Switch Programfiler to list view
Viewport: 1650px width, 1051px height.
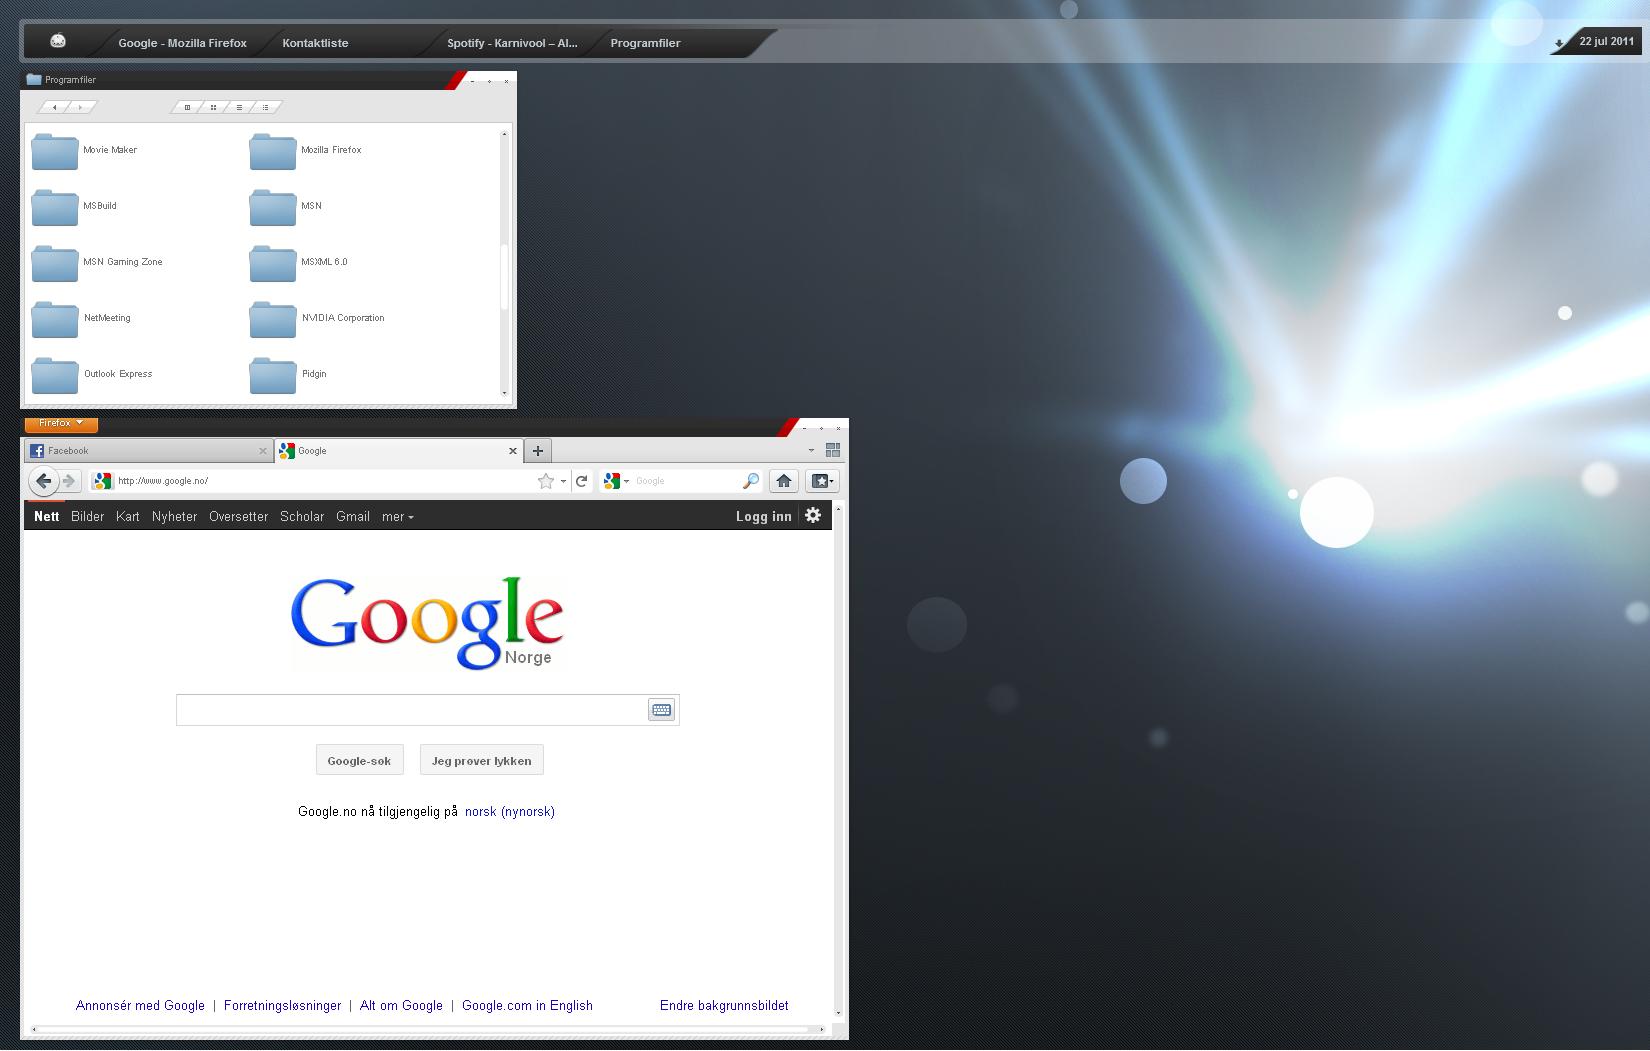(x=239, y=107)
